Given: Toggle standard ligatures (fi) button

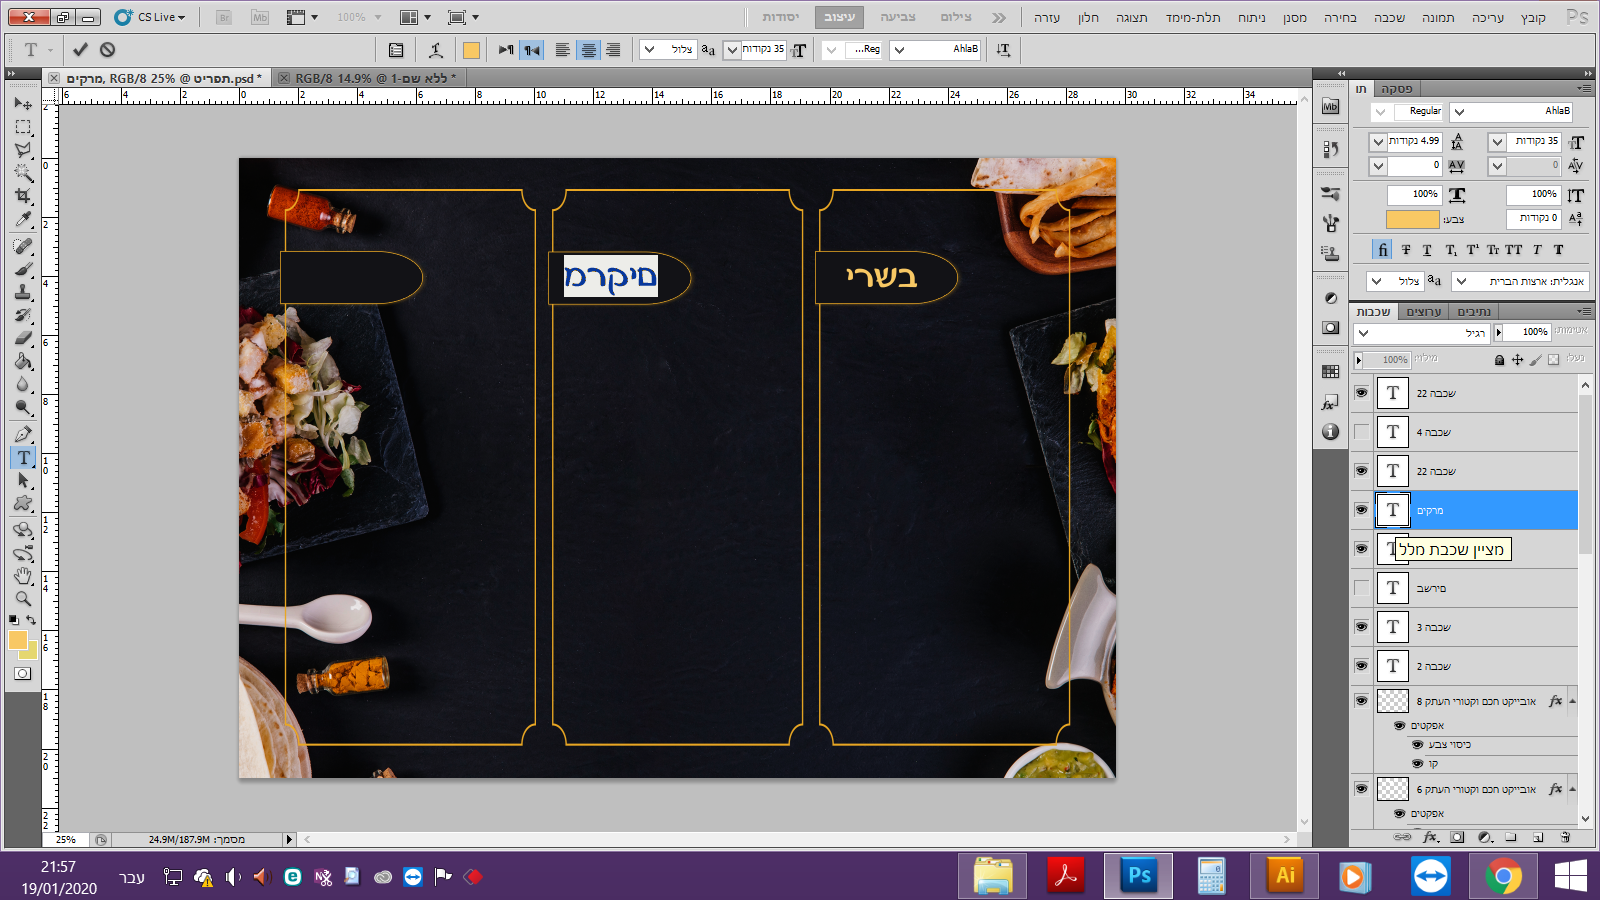Looking at the screenshot, I should pyautogui.click(x=1382, y=250).
